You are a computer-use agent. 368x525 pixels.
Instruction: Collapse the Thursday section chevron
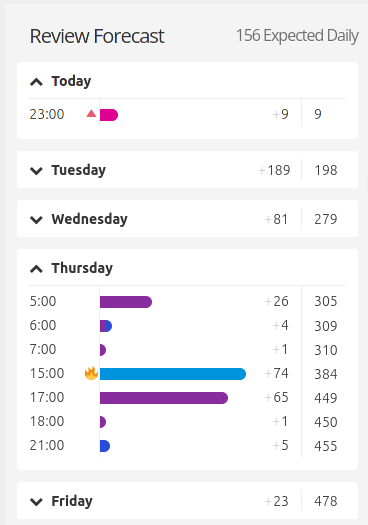(36, 269)
